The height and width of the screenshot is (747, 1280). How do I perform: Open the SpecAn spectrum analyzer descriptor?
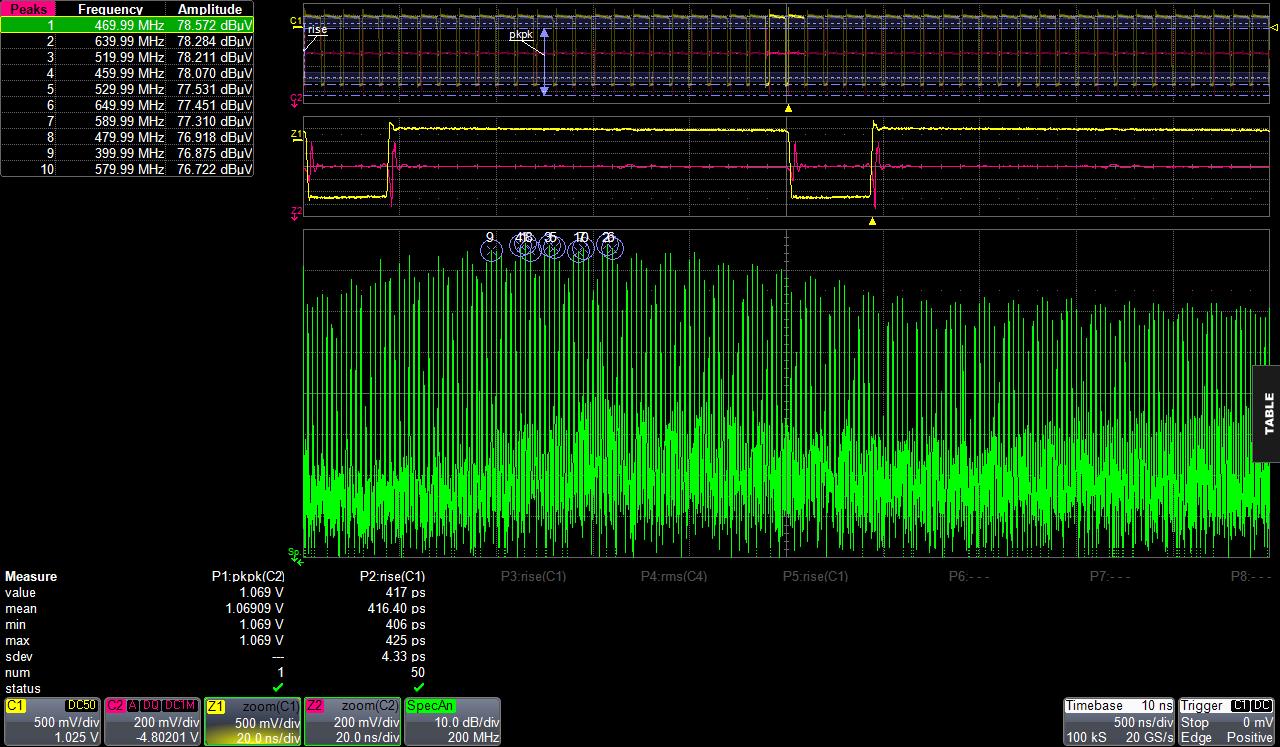tap(452, 721)
